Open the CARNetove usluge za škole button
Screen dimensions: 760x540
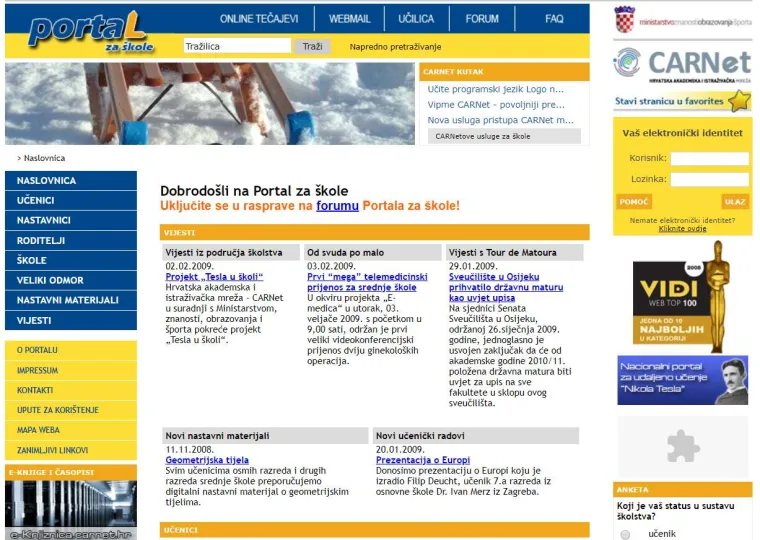[504, 136]
